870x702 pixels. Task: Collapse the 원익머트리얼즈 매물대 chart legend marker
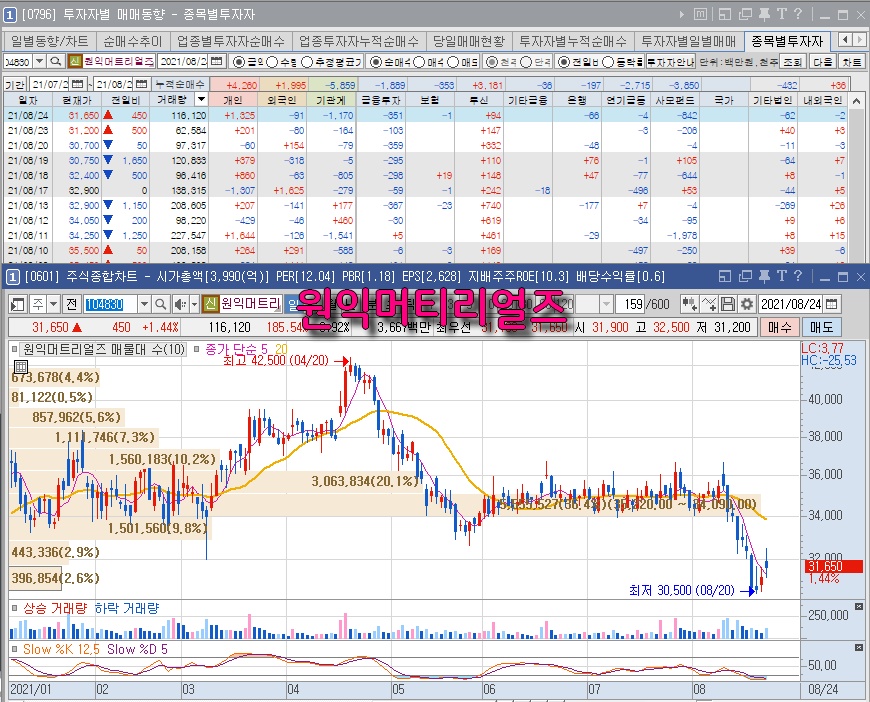14,349
